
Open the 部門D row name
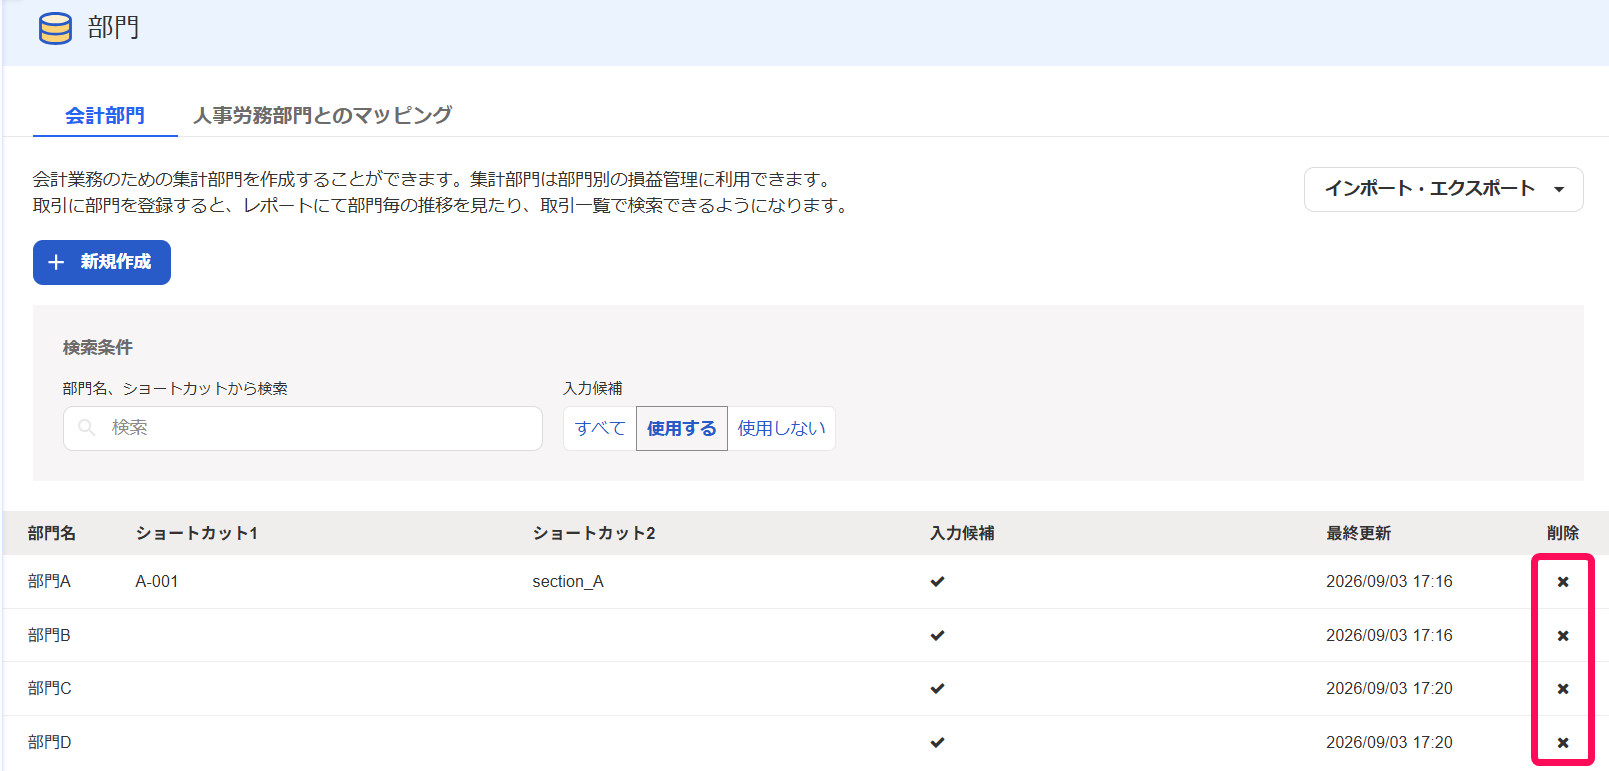point(50,743)
